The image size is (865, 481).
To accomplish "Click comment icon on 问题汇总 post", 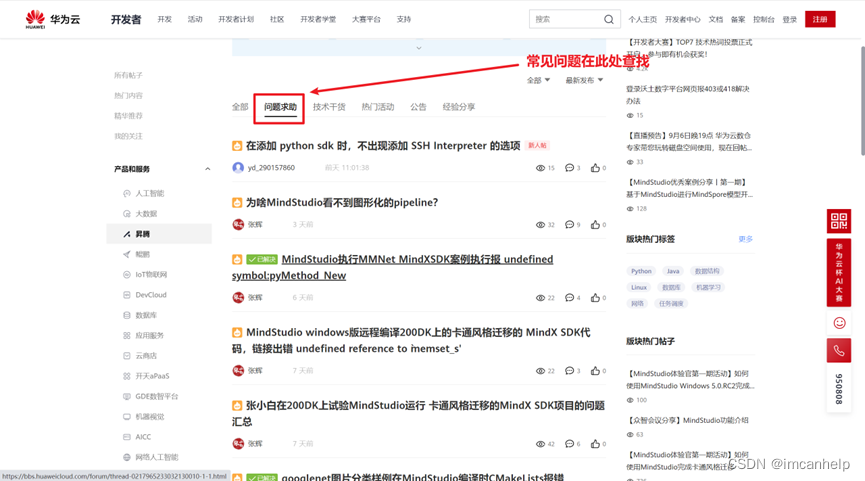I will pyautogui.click(x=569, y=443).
